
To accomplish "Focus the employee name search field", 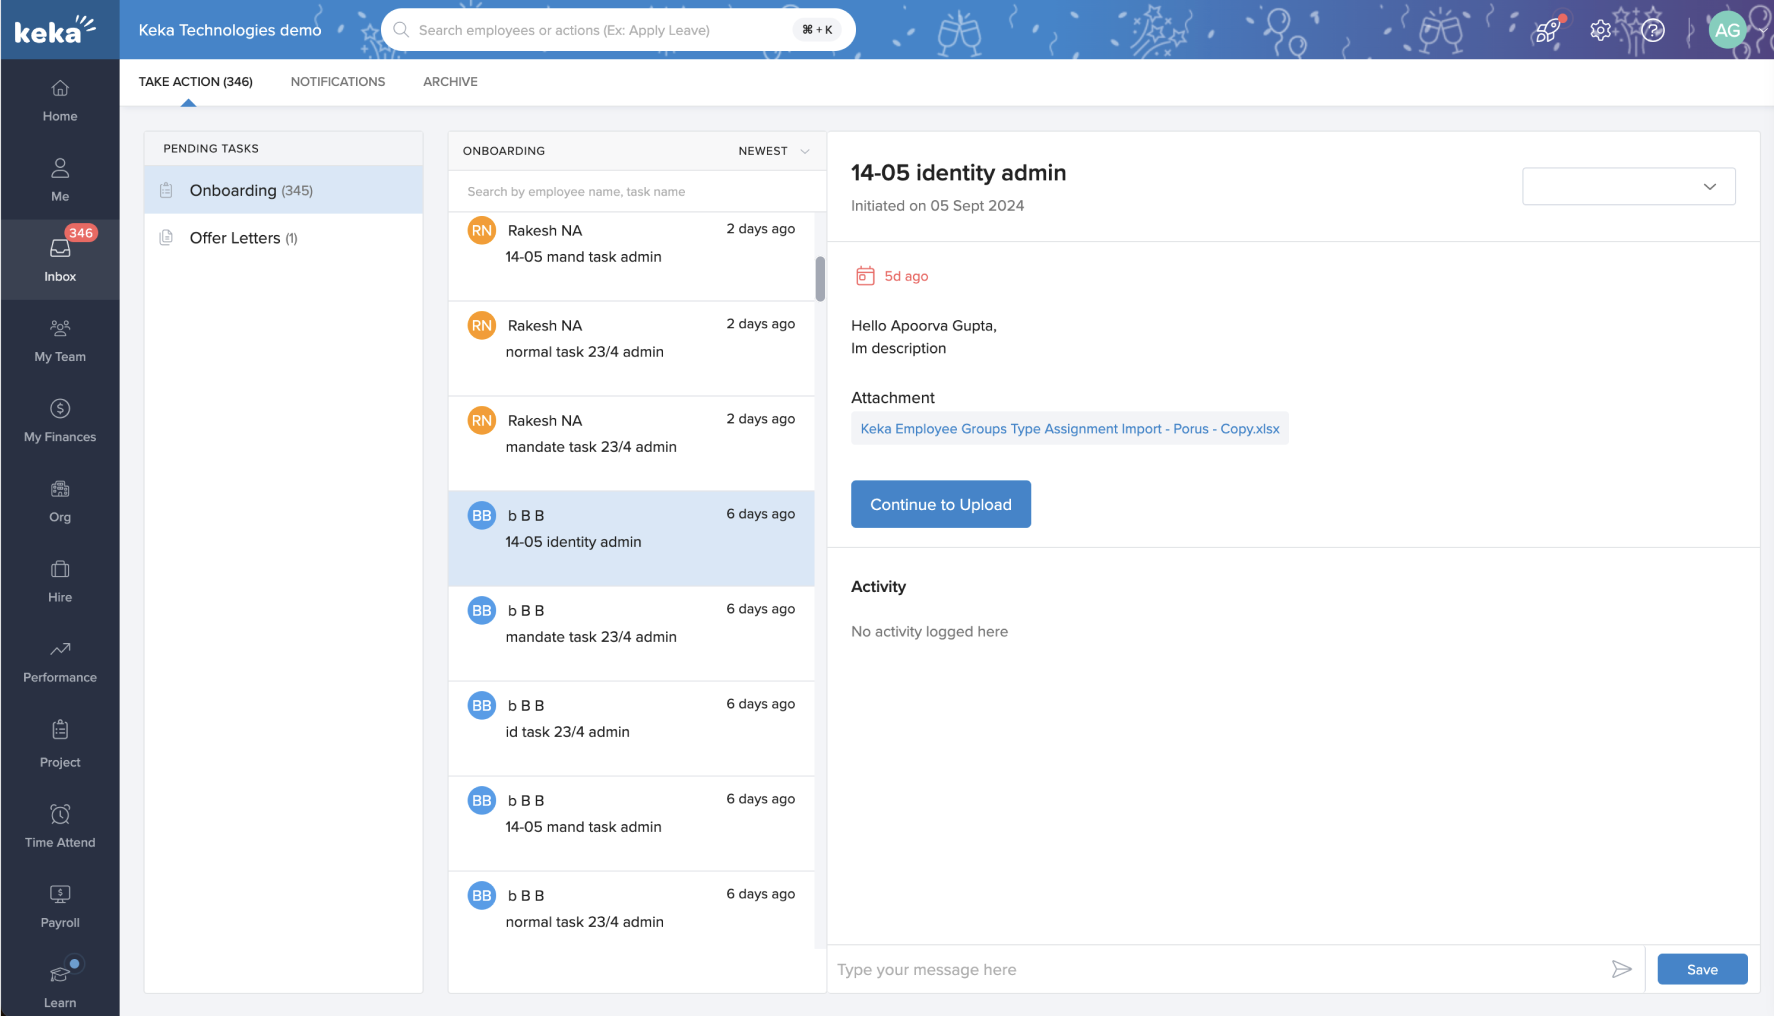I will pyautogui.click(x=636, y=192).
